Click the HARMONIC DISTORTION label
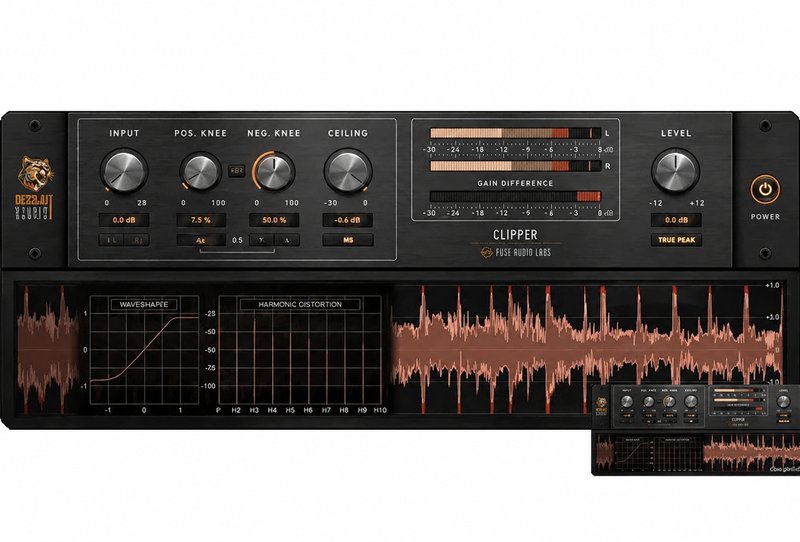The image size is (800, 542). click(300, 304)
